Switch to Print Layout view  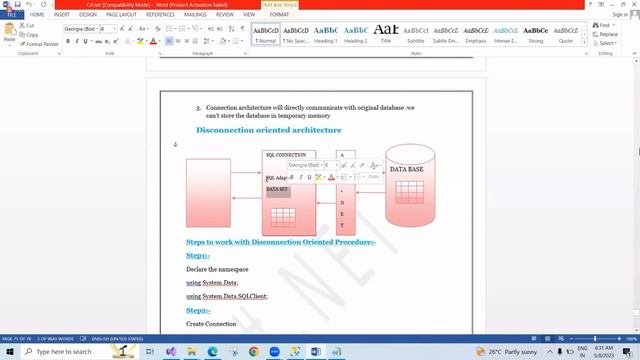(547, 339)
